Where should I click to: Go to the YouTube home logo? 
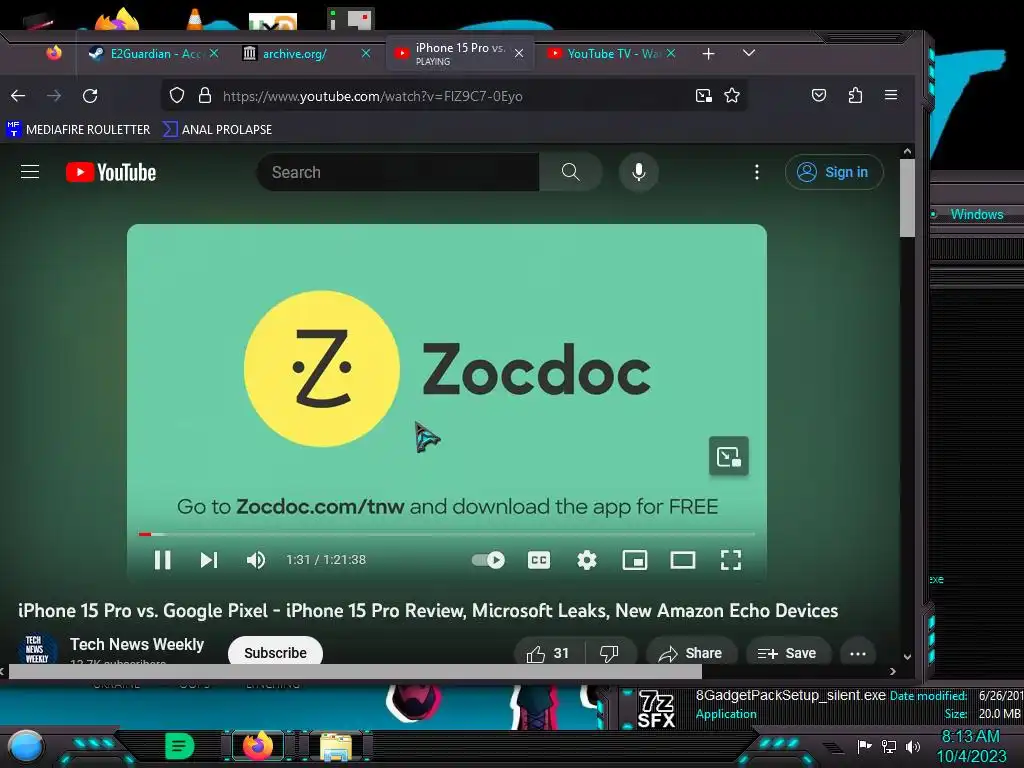point(111,172)
